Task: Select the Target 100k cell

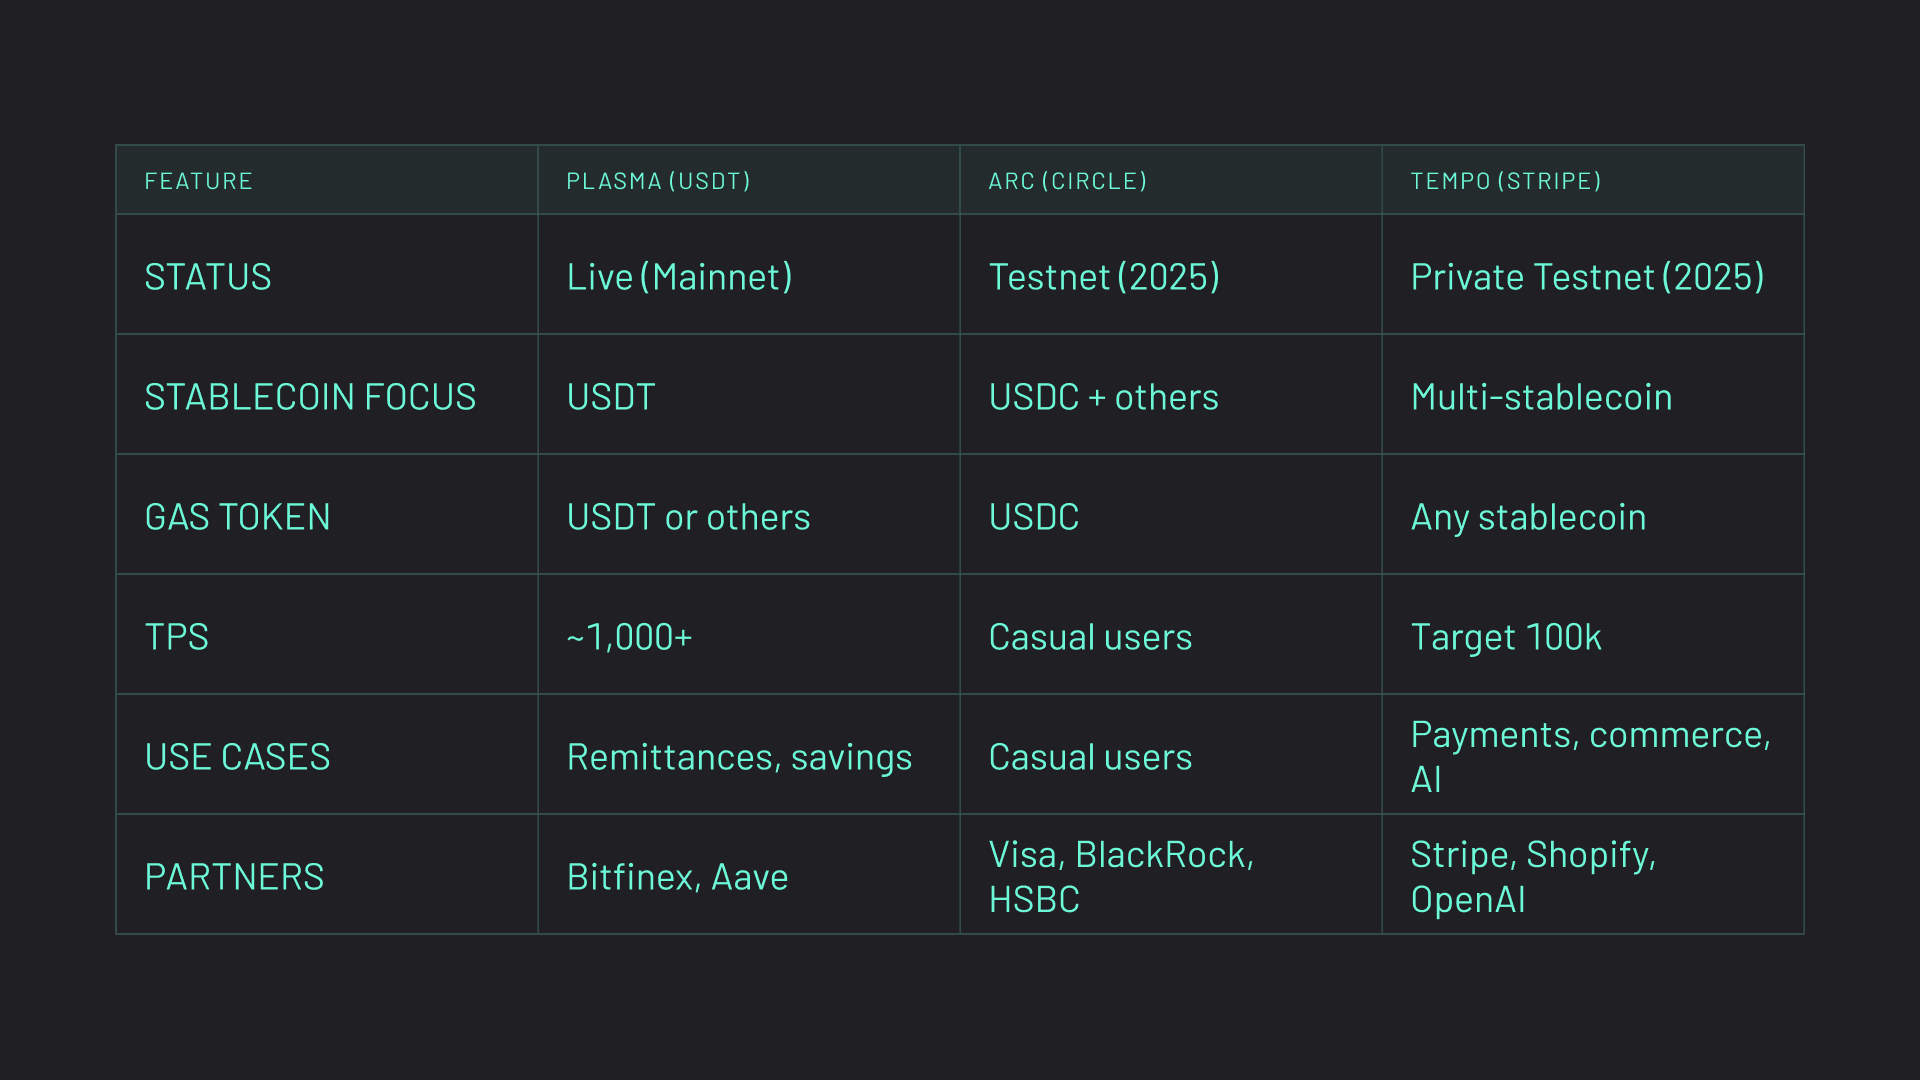Action: point(1506,637)
